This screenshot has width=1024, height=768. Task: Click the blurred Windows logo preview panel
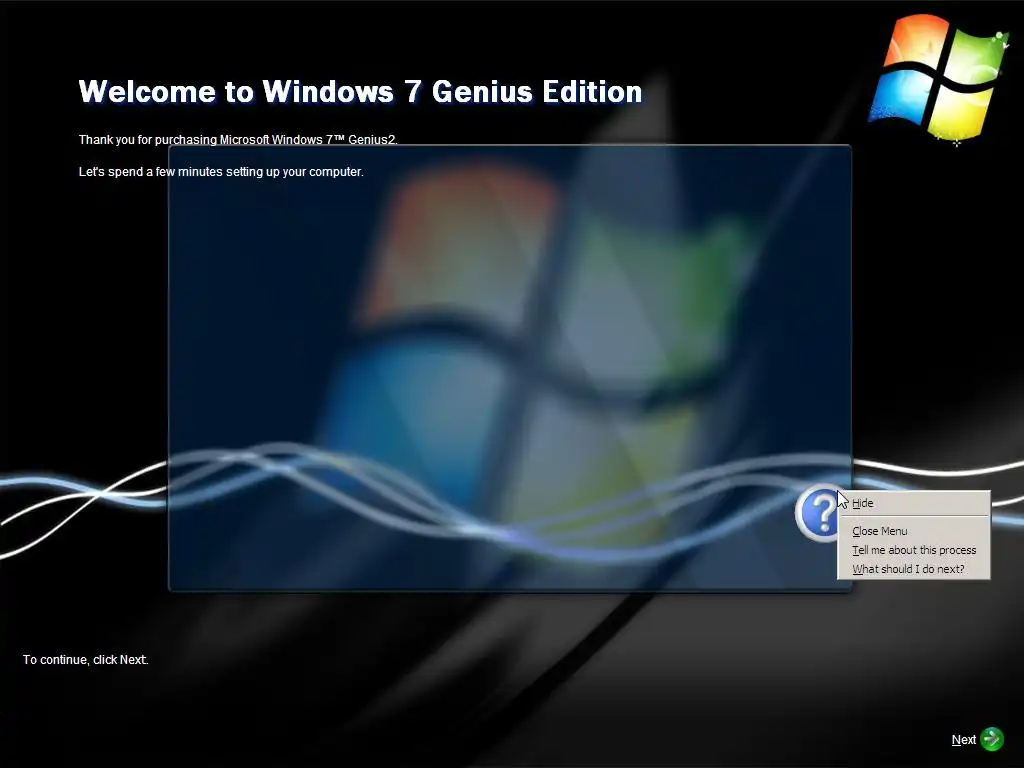point(510,368)
